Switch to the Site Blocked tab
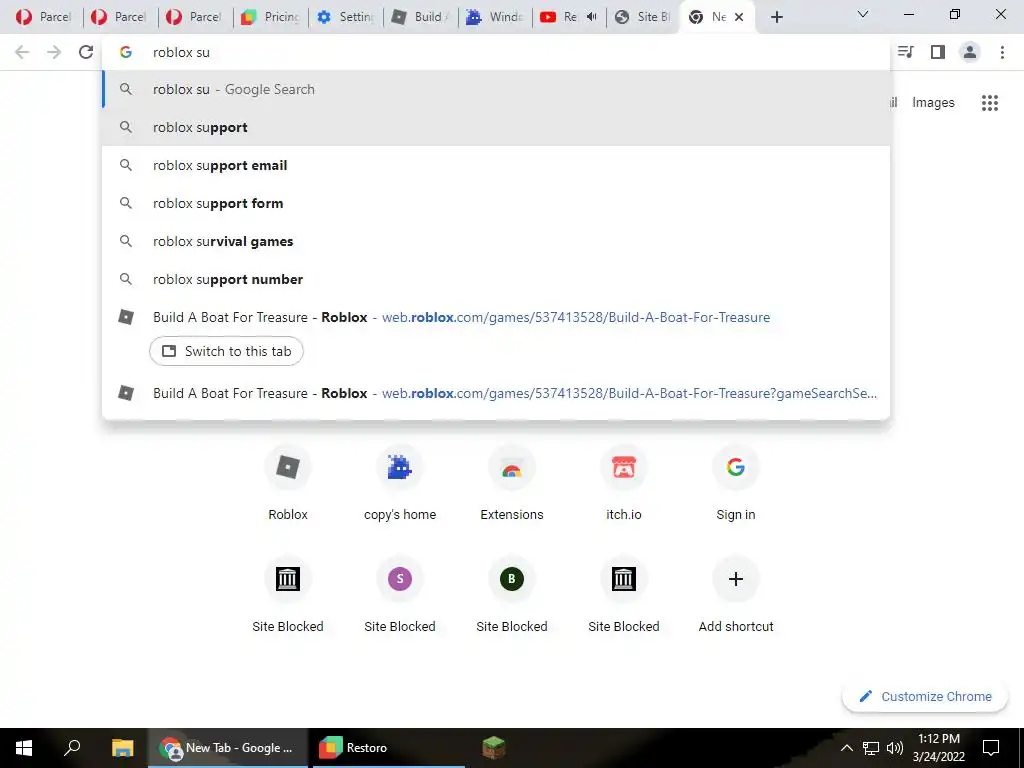This screenshot has width=1024, height=768. 643,17
